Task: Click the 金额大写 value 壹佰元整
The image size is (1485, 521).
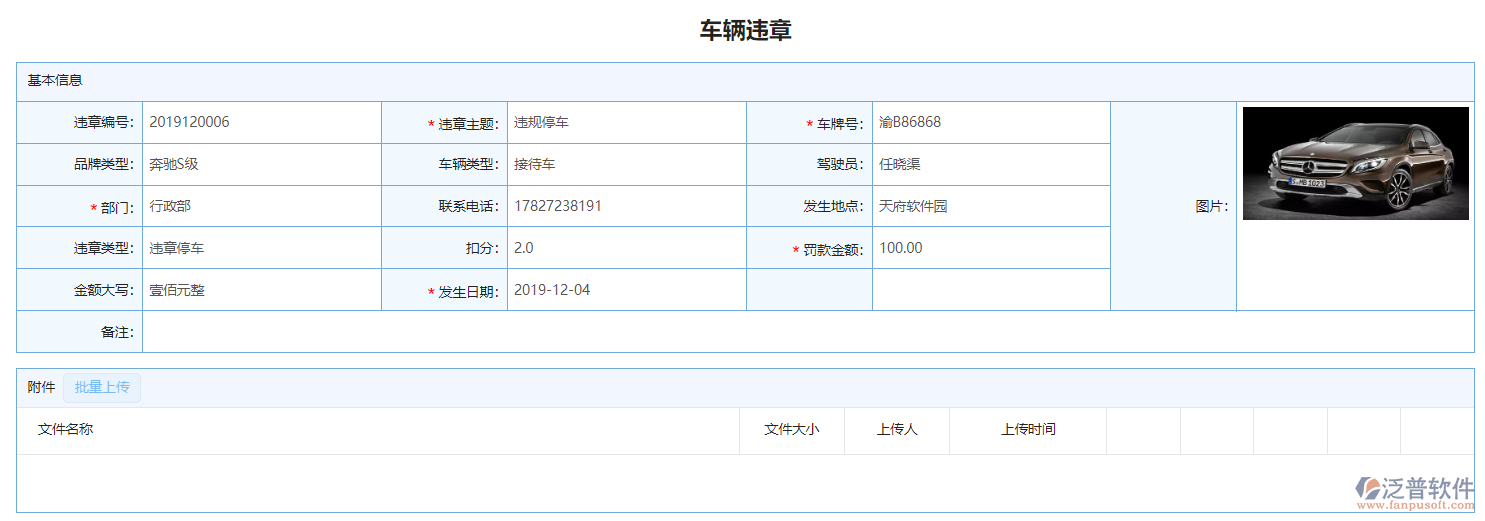Action: [x=176, y=290]
